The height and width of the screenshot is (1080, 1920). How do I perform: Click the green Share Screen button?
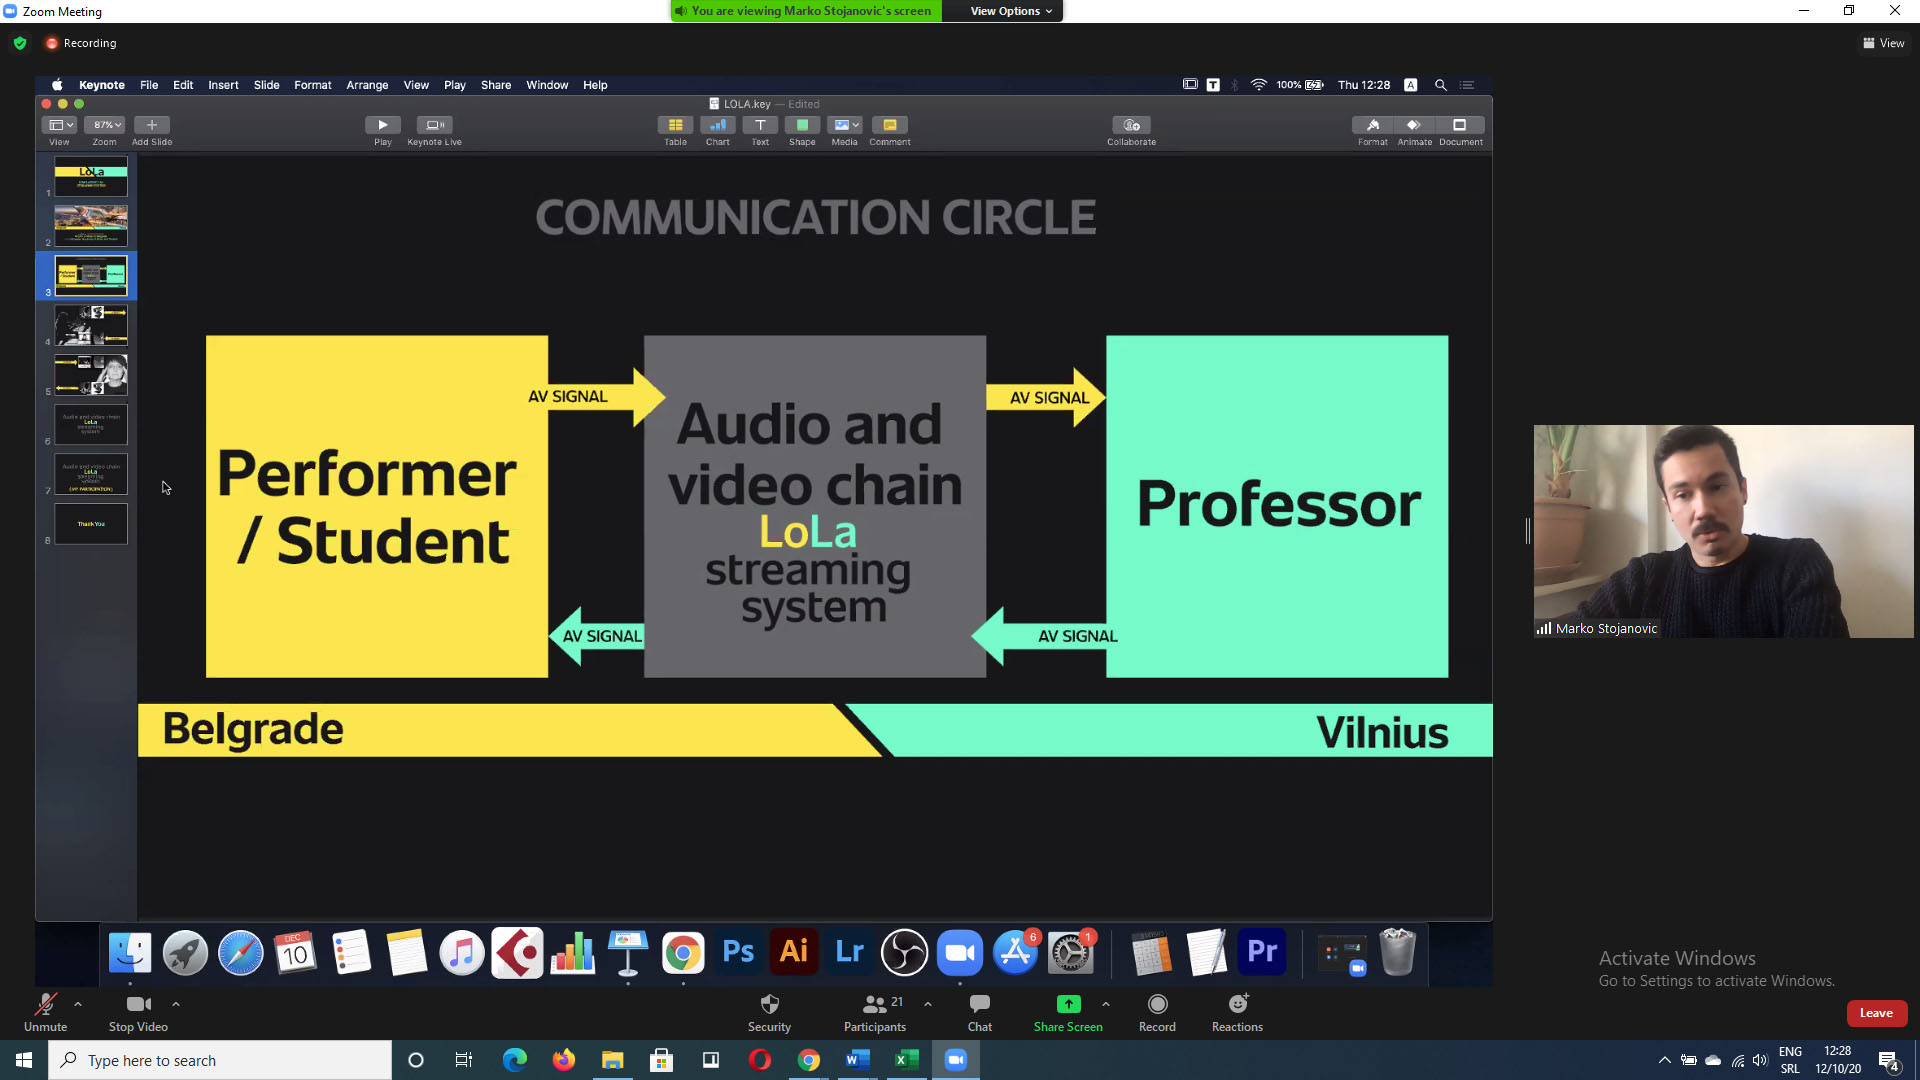tap(1068, 1012)
